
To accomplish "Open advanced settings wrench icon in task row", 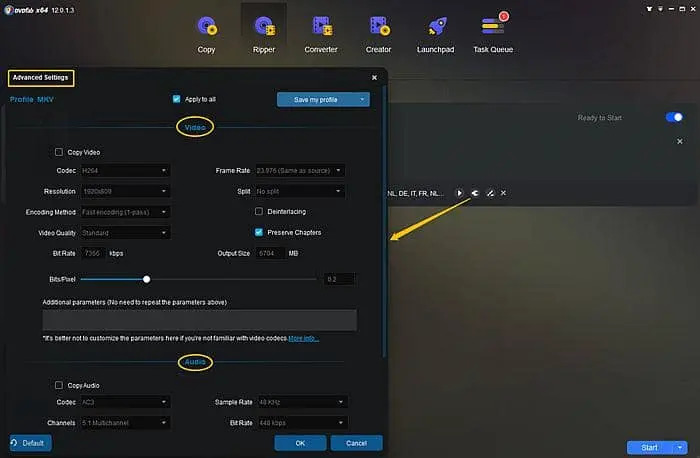I will point(475,193).
